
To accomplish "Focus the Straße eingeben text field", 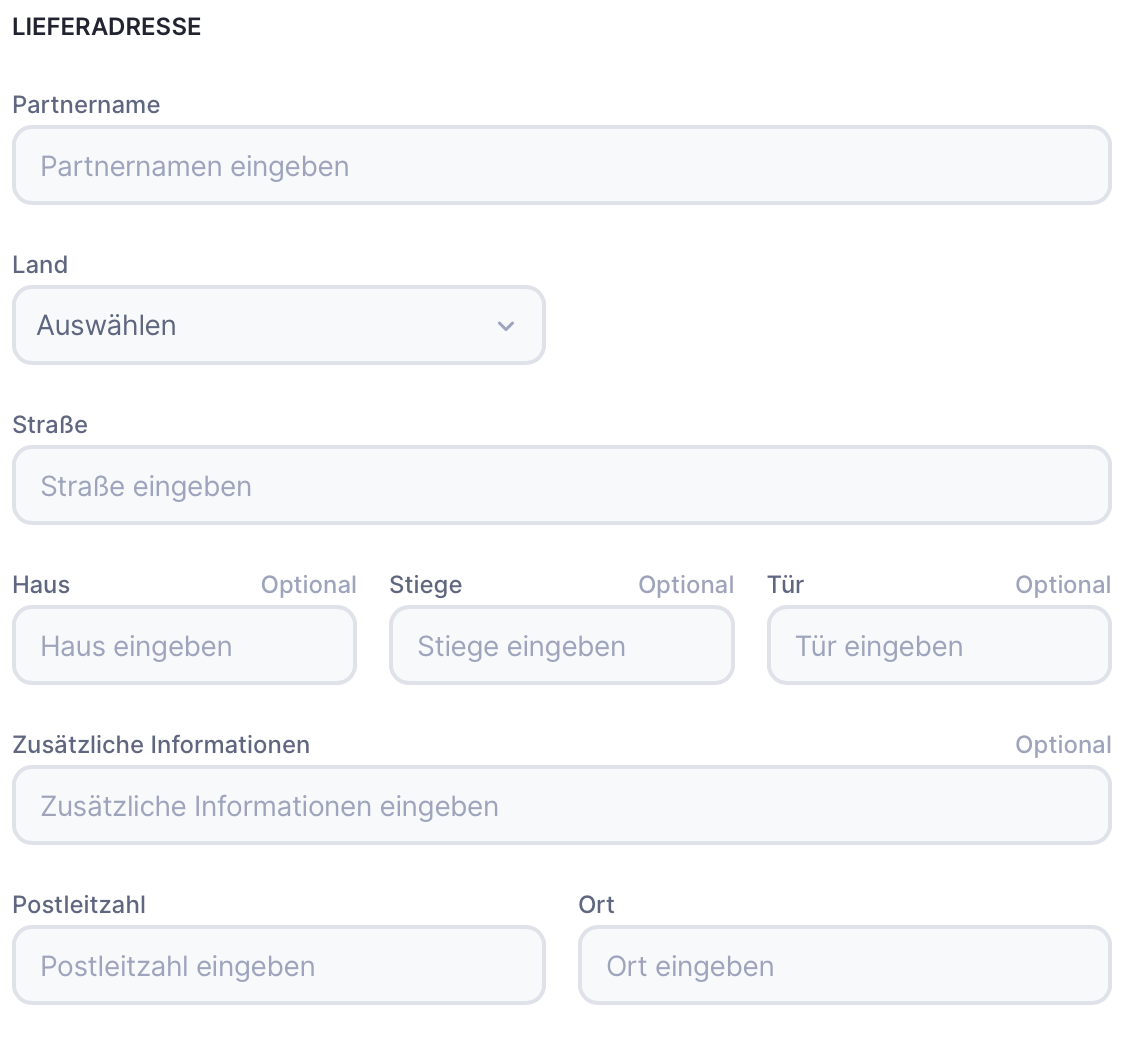I will 561,486.
